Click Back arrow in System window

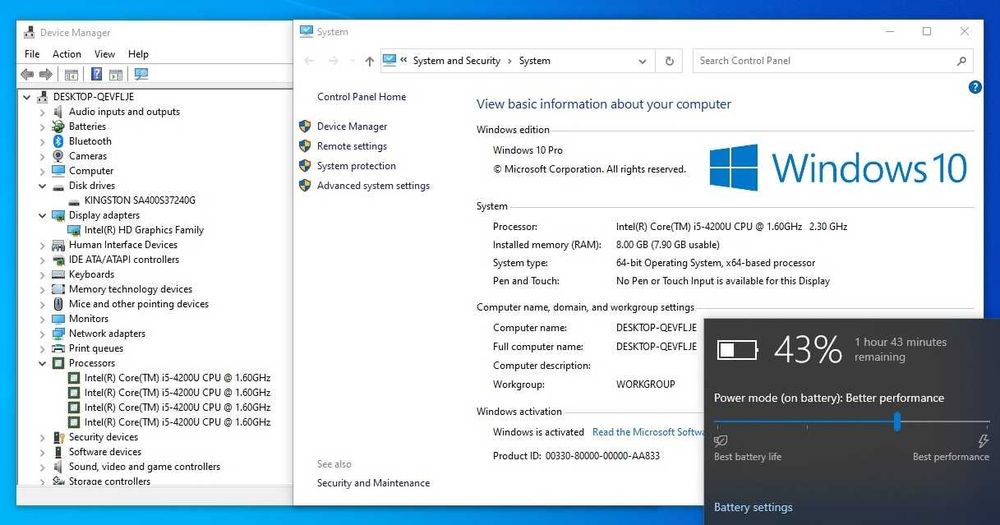(309, 61)
